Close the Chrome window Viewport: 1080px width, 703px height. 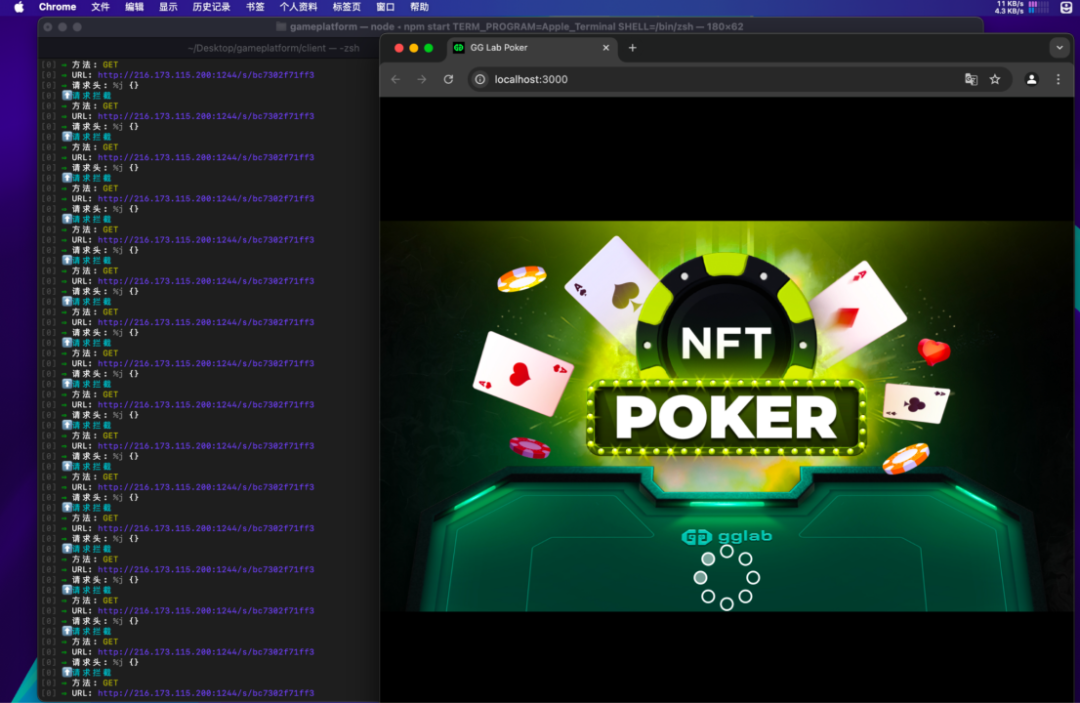click(399, 48)
